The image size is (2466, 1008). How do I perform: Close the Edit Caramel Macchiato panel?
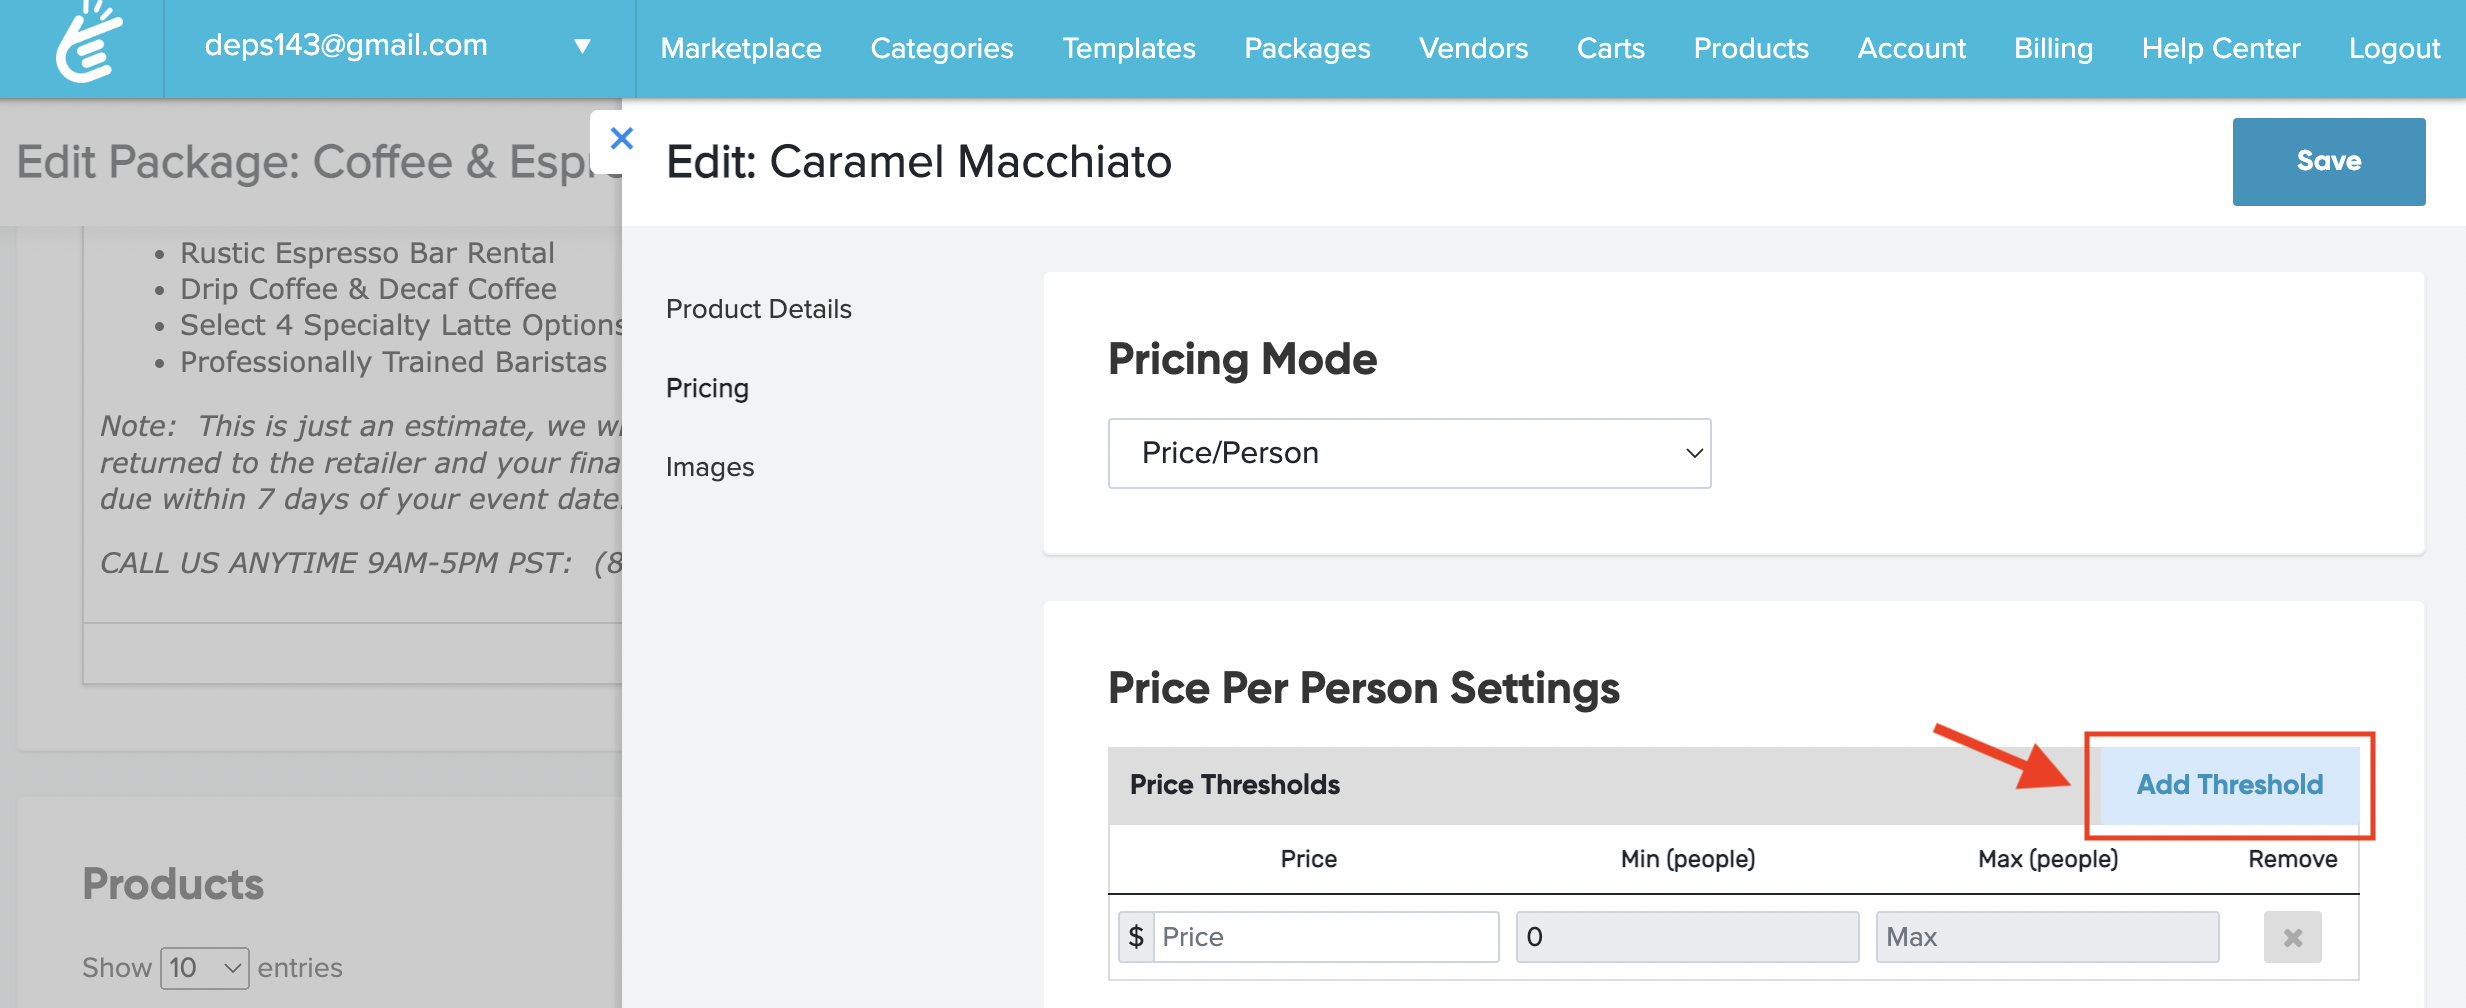(621, 139)
